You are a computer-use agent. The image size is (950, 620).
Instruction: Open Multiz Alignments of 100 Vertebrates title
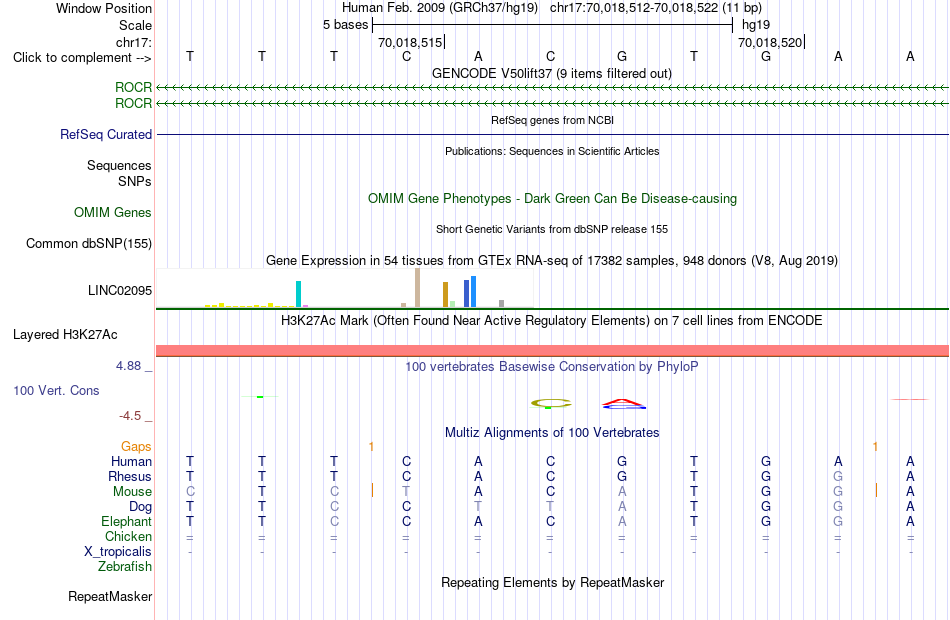(552, 433)
